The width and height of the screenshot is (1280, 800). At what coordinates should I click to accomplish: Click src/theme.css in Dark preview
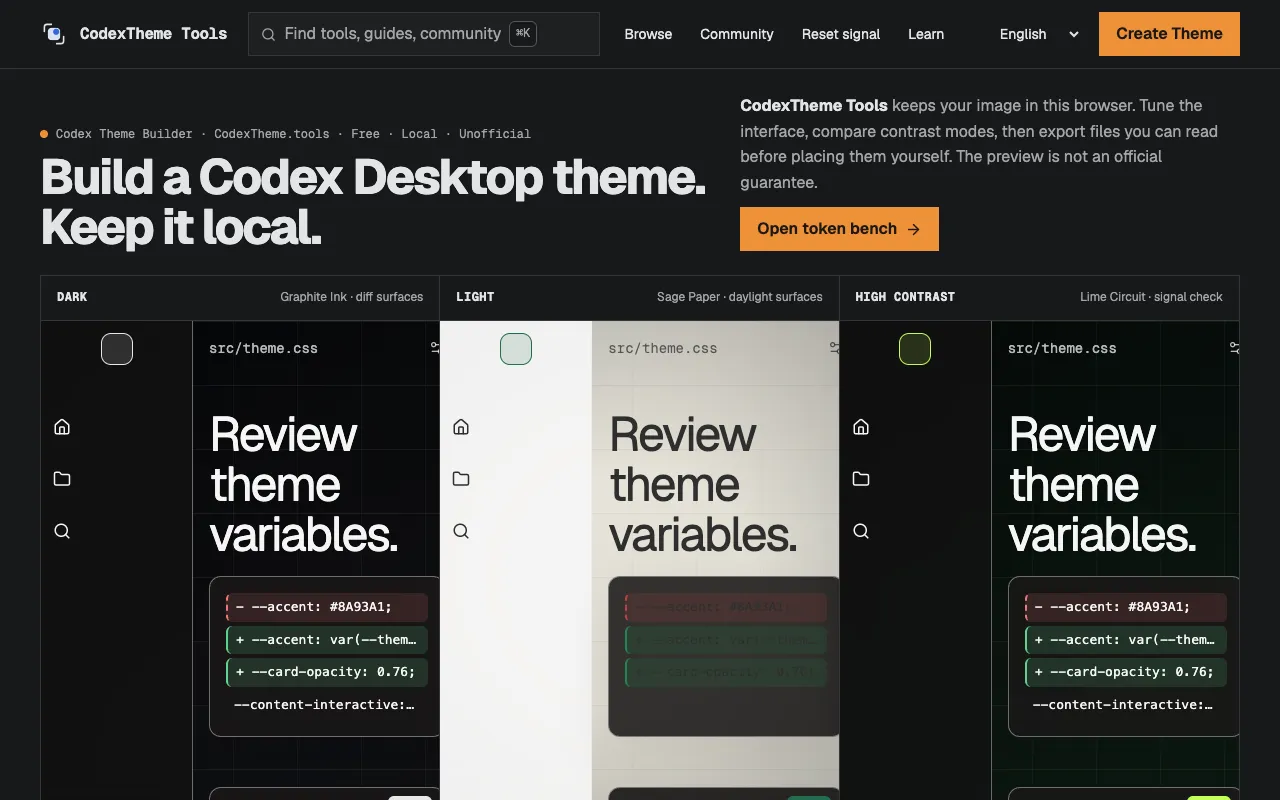pos(263,348)
